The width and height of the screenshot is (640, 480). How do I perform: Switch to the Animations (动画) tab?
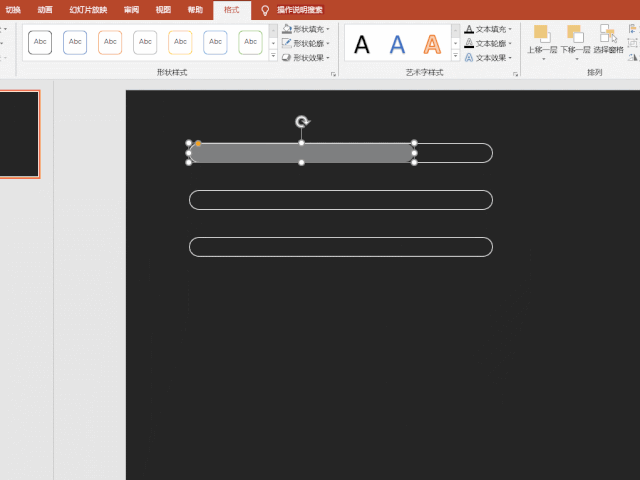pyautogui.click(x=45, y=9)
